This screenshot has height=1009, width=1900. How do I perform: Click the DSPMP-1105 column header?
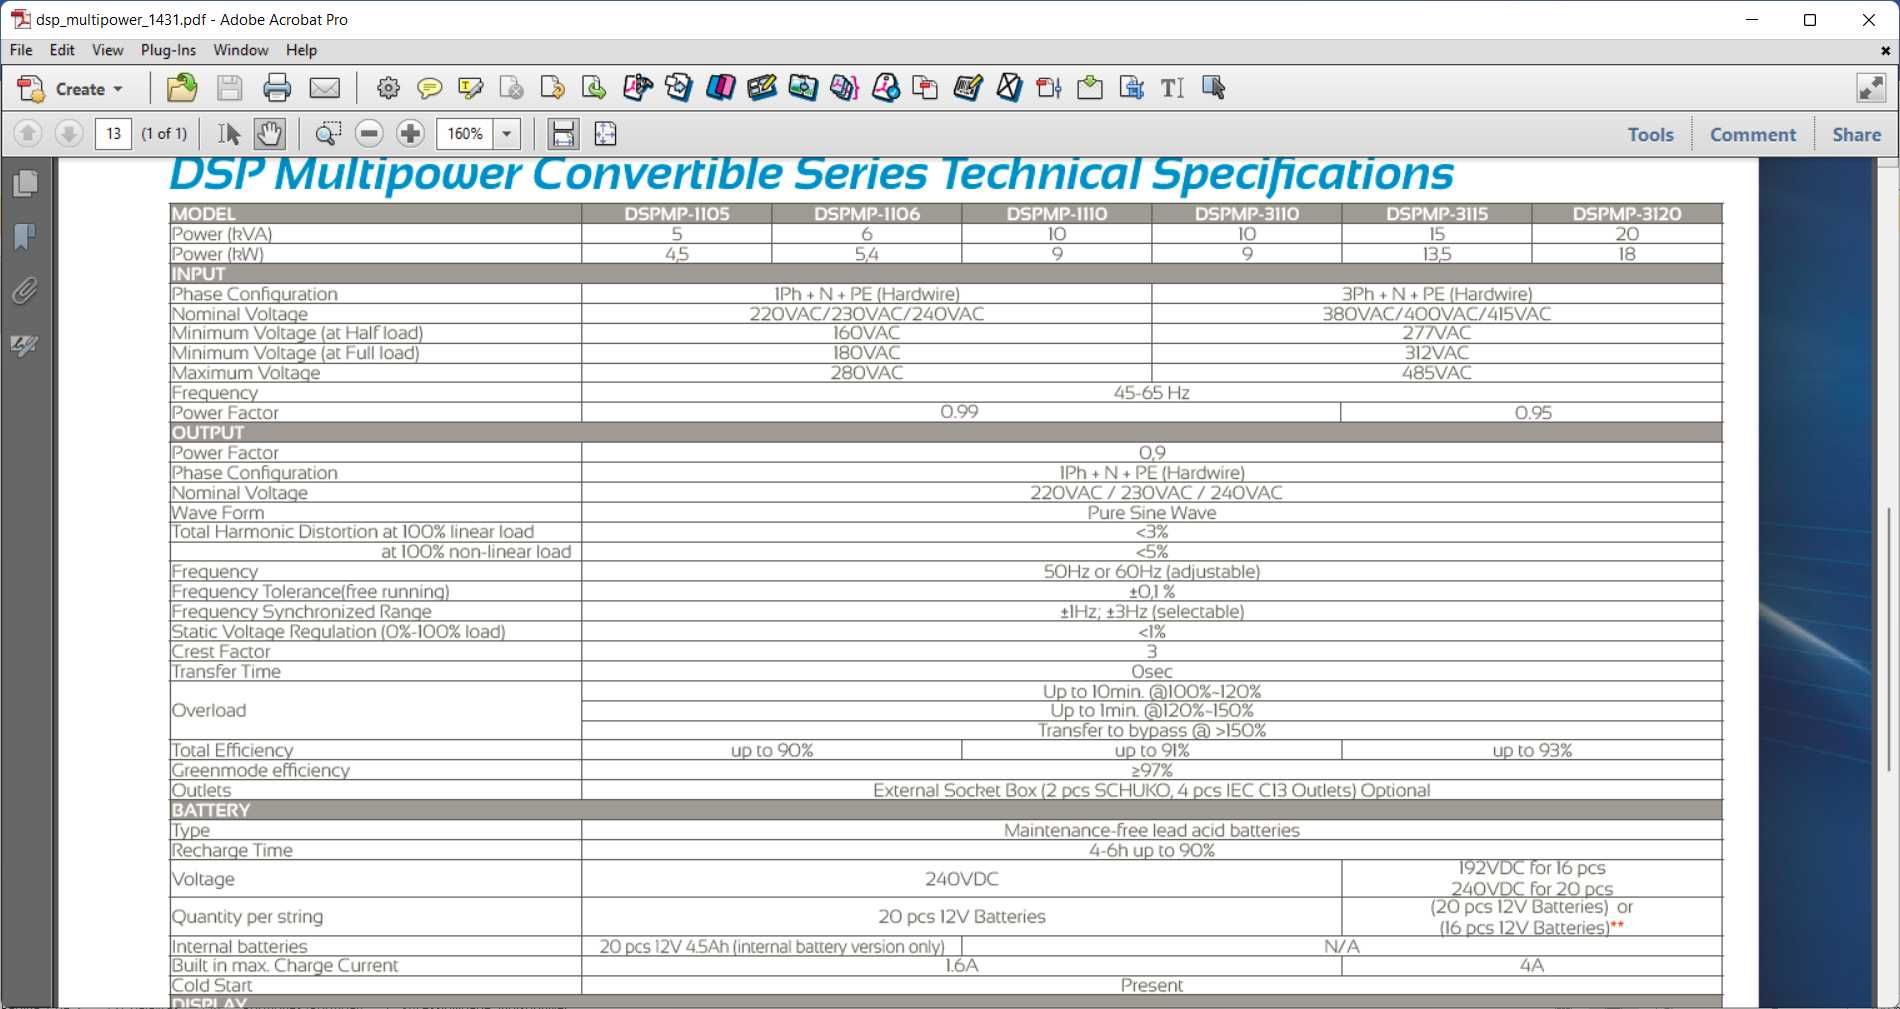[x=677, y=214]
